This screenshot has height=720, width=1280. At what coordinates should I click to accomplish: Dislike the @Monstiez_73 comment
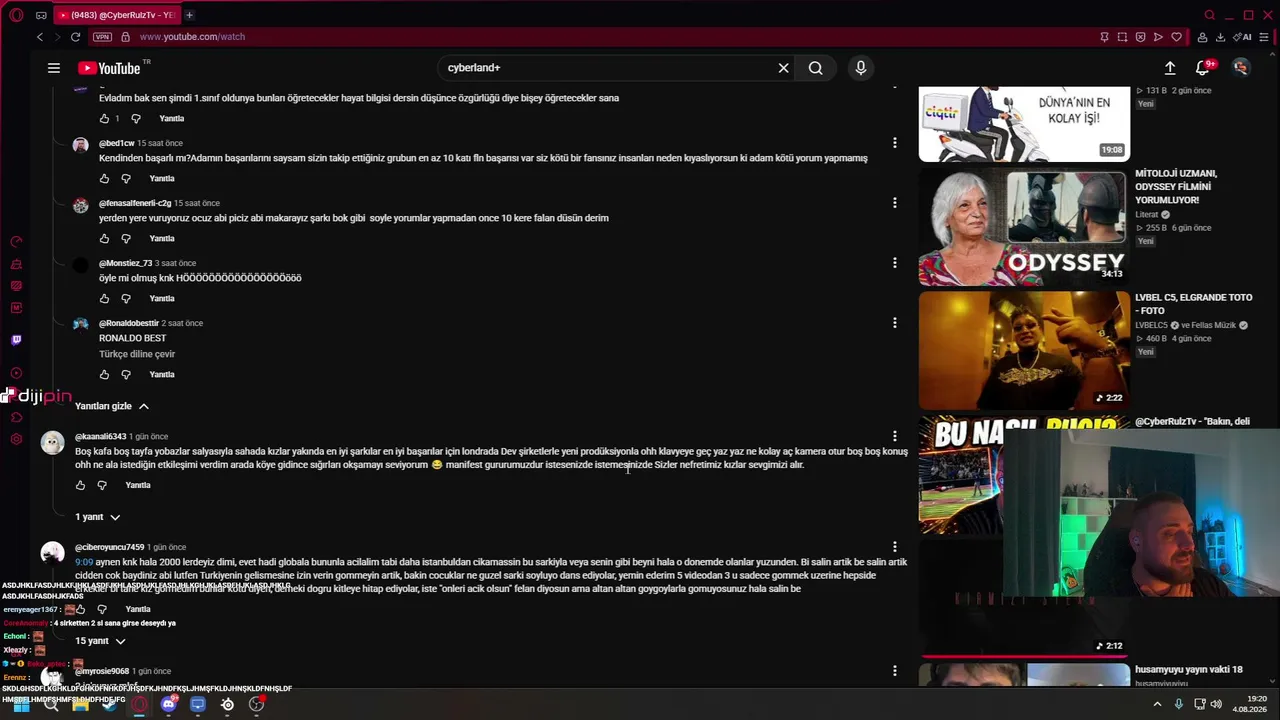(126, 299)
